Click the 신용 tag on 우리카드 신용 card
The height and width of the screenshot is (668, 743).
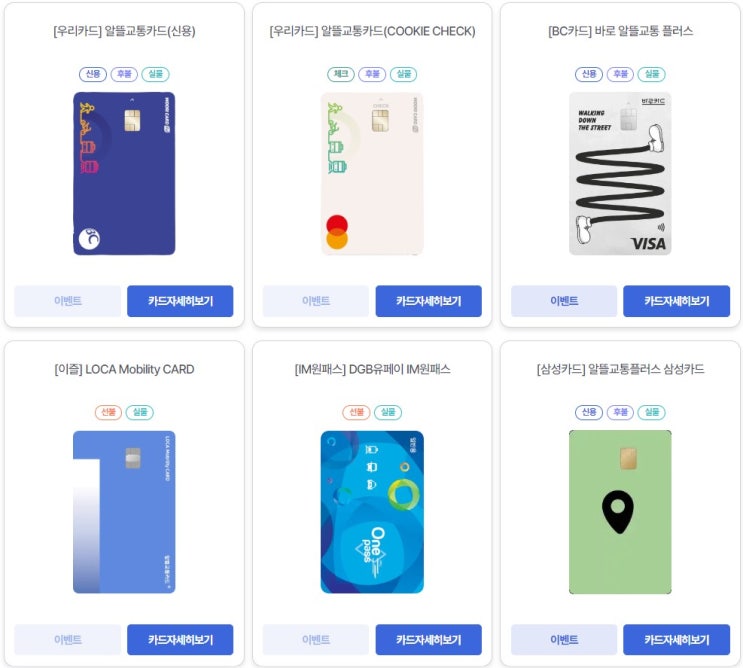[93, 74]
